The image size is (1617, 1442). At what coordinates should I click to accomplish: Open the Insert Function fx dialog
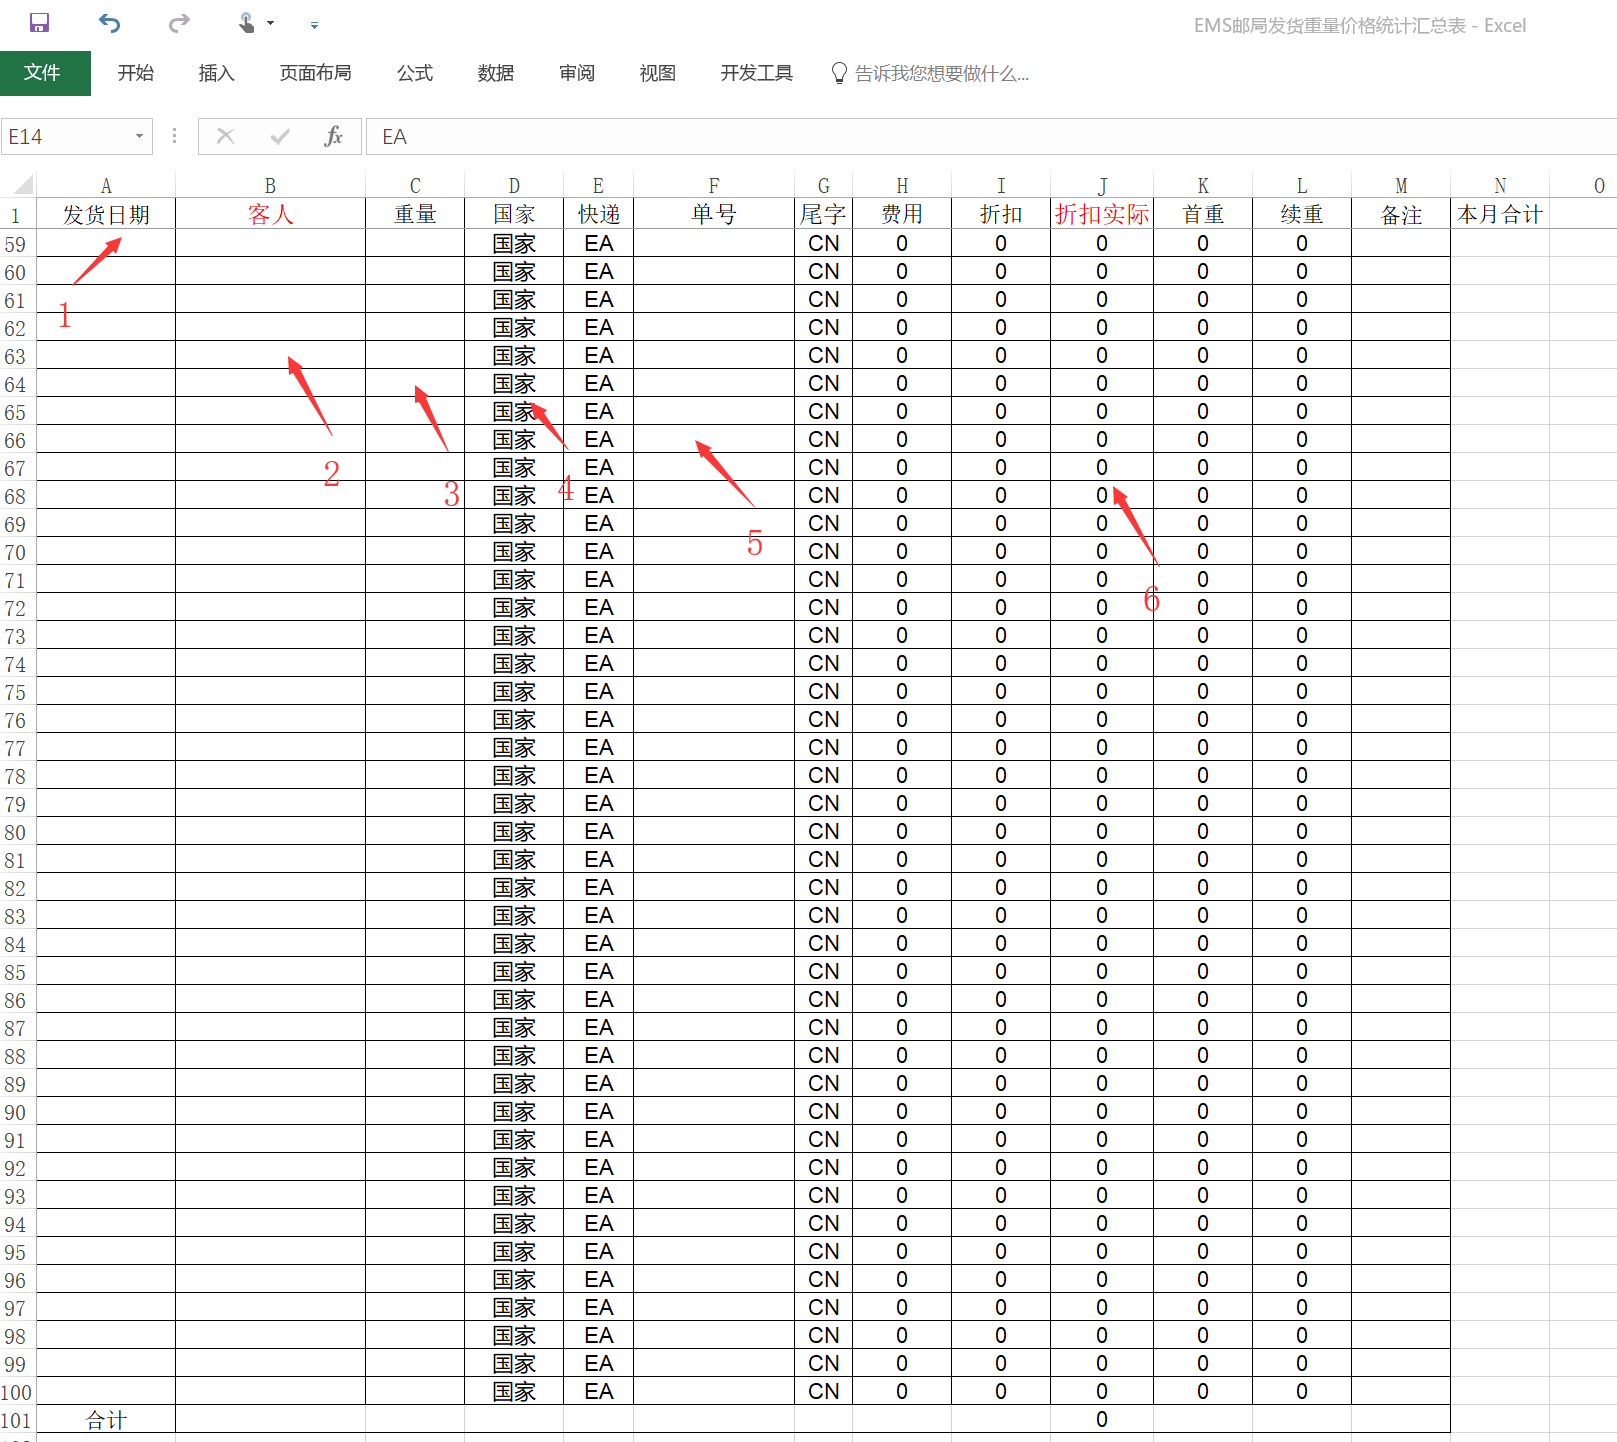(333, 137)
